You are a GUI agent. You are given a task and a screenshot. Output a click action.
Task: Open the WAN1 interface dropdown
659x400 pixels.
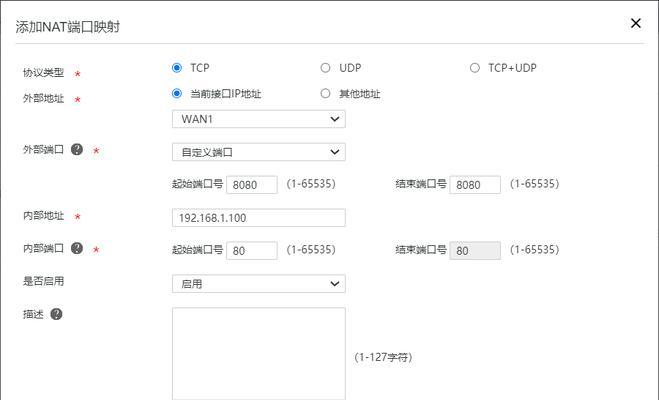click(259, 119)
